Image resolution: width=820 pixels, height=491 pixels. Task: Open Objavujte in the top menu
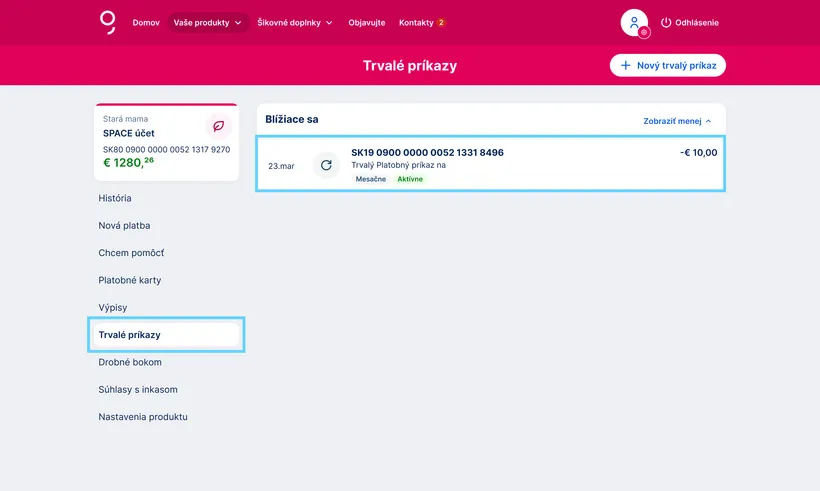click(366, 23)
